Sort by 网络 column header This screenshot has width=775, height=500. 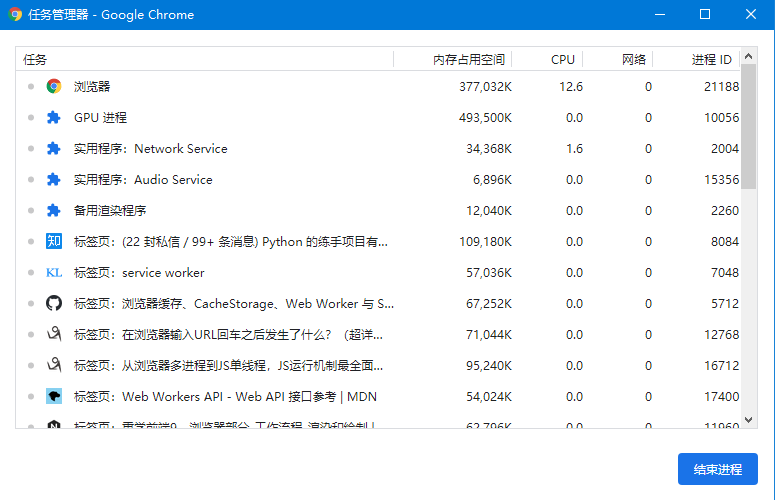pos(634,60)
